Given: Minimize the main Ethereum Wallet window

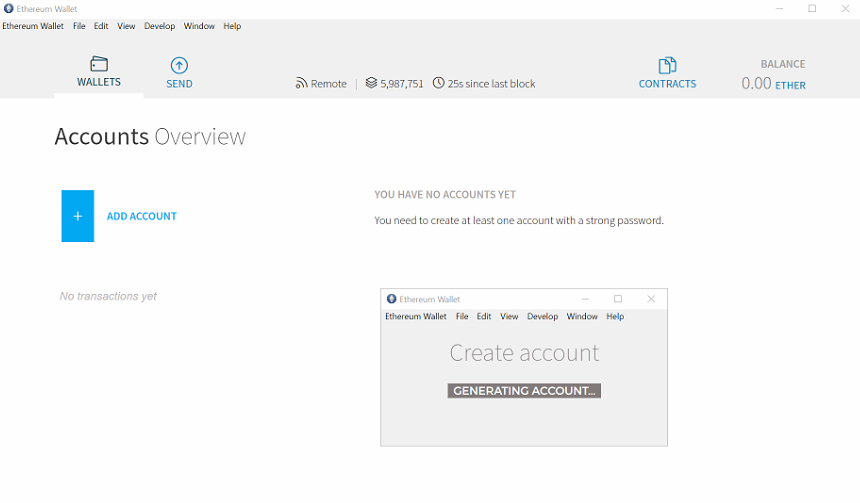Looking at the screenshot, I should [779, 8].
